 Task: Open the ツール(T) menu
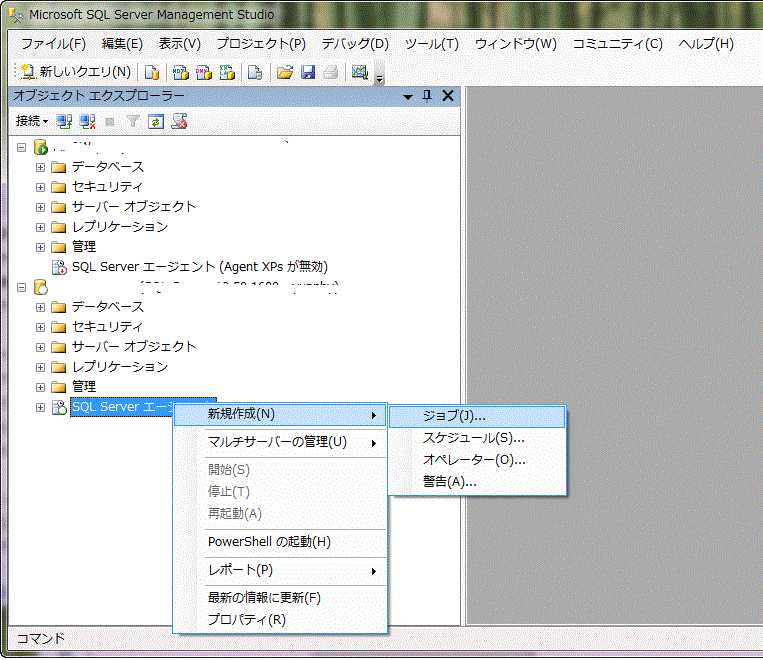(x=432, y=44)
